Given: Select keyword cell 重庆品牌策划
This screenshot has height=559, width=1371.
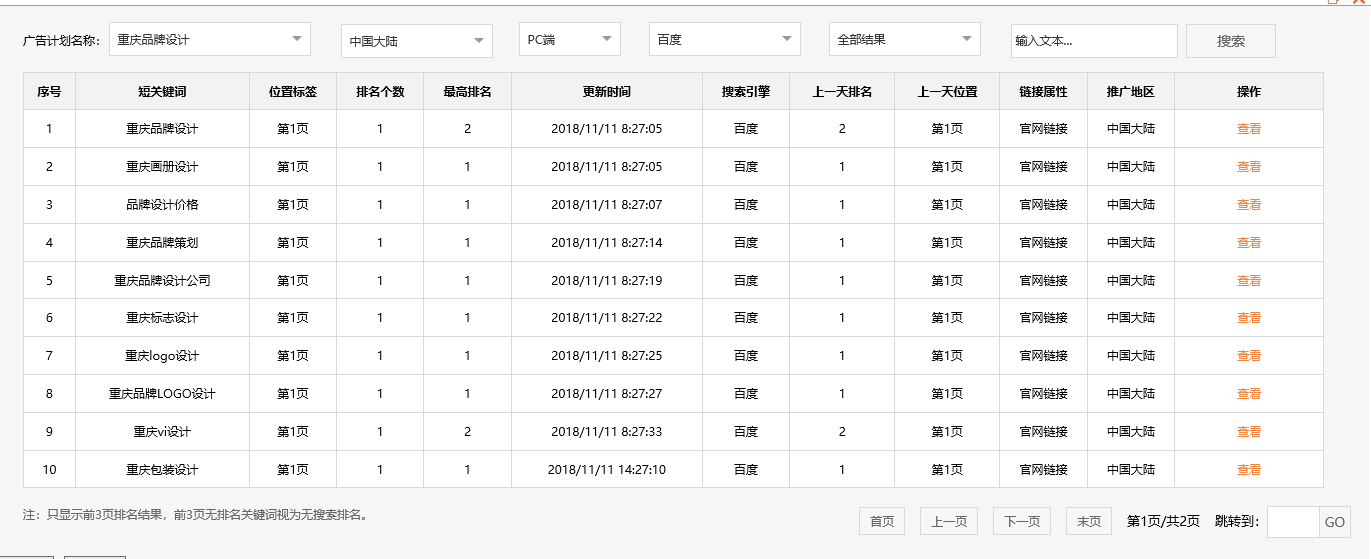Looking at the screenshot, I should point(162,243).
